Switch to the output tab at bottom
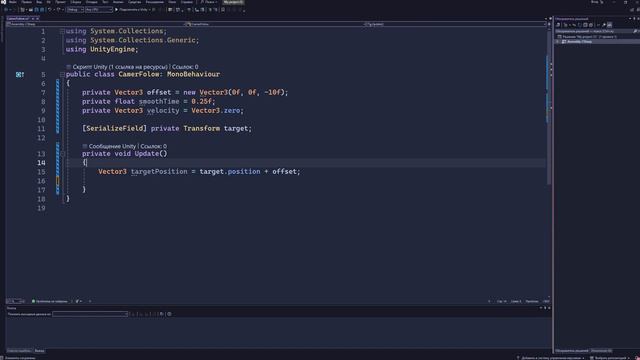The image size is (640, 360). click(x=40, y=351)
